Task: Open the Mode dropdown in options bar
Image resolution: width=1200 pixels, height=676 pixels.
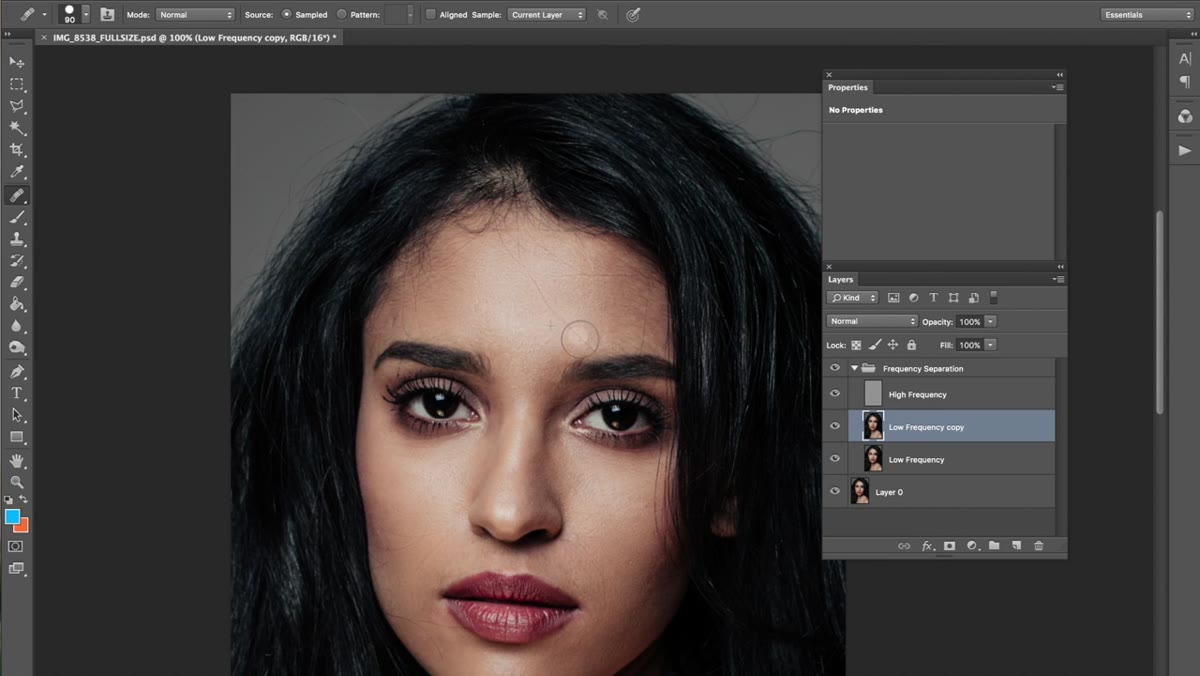Action: (195, 15)
